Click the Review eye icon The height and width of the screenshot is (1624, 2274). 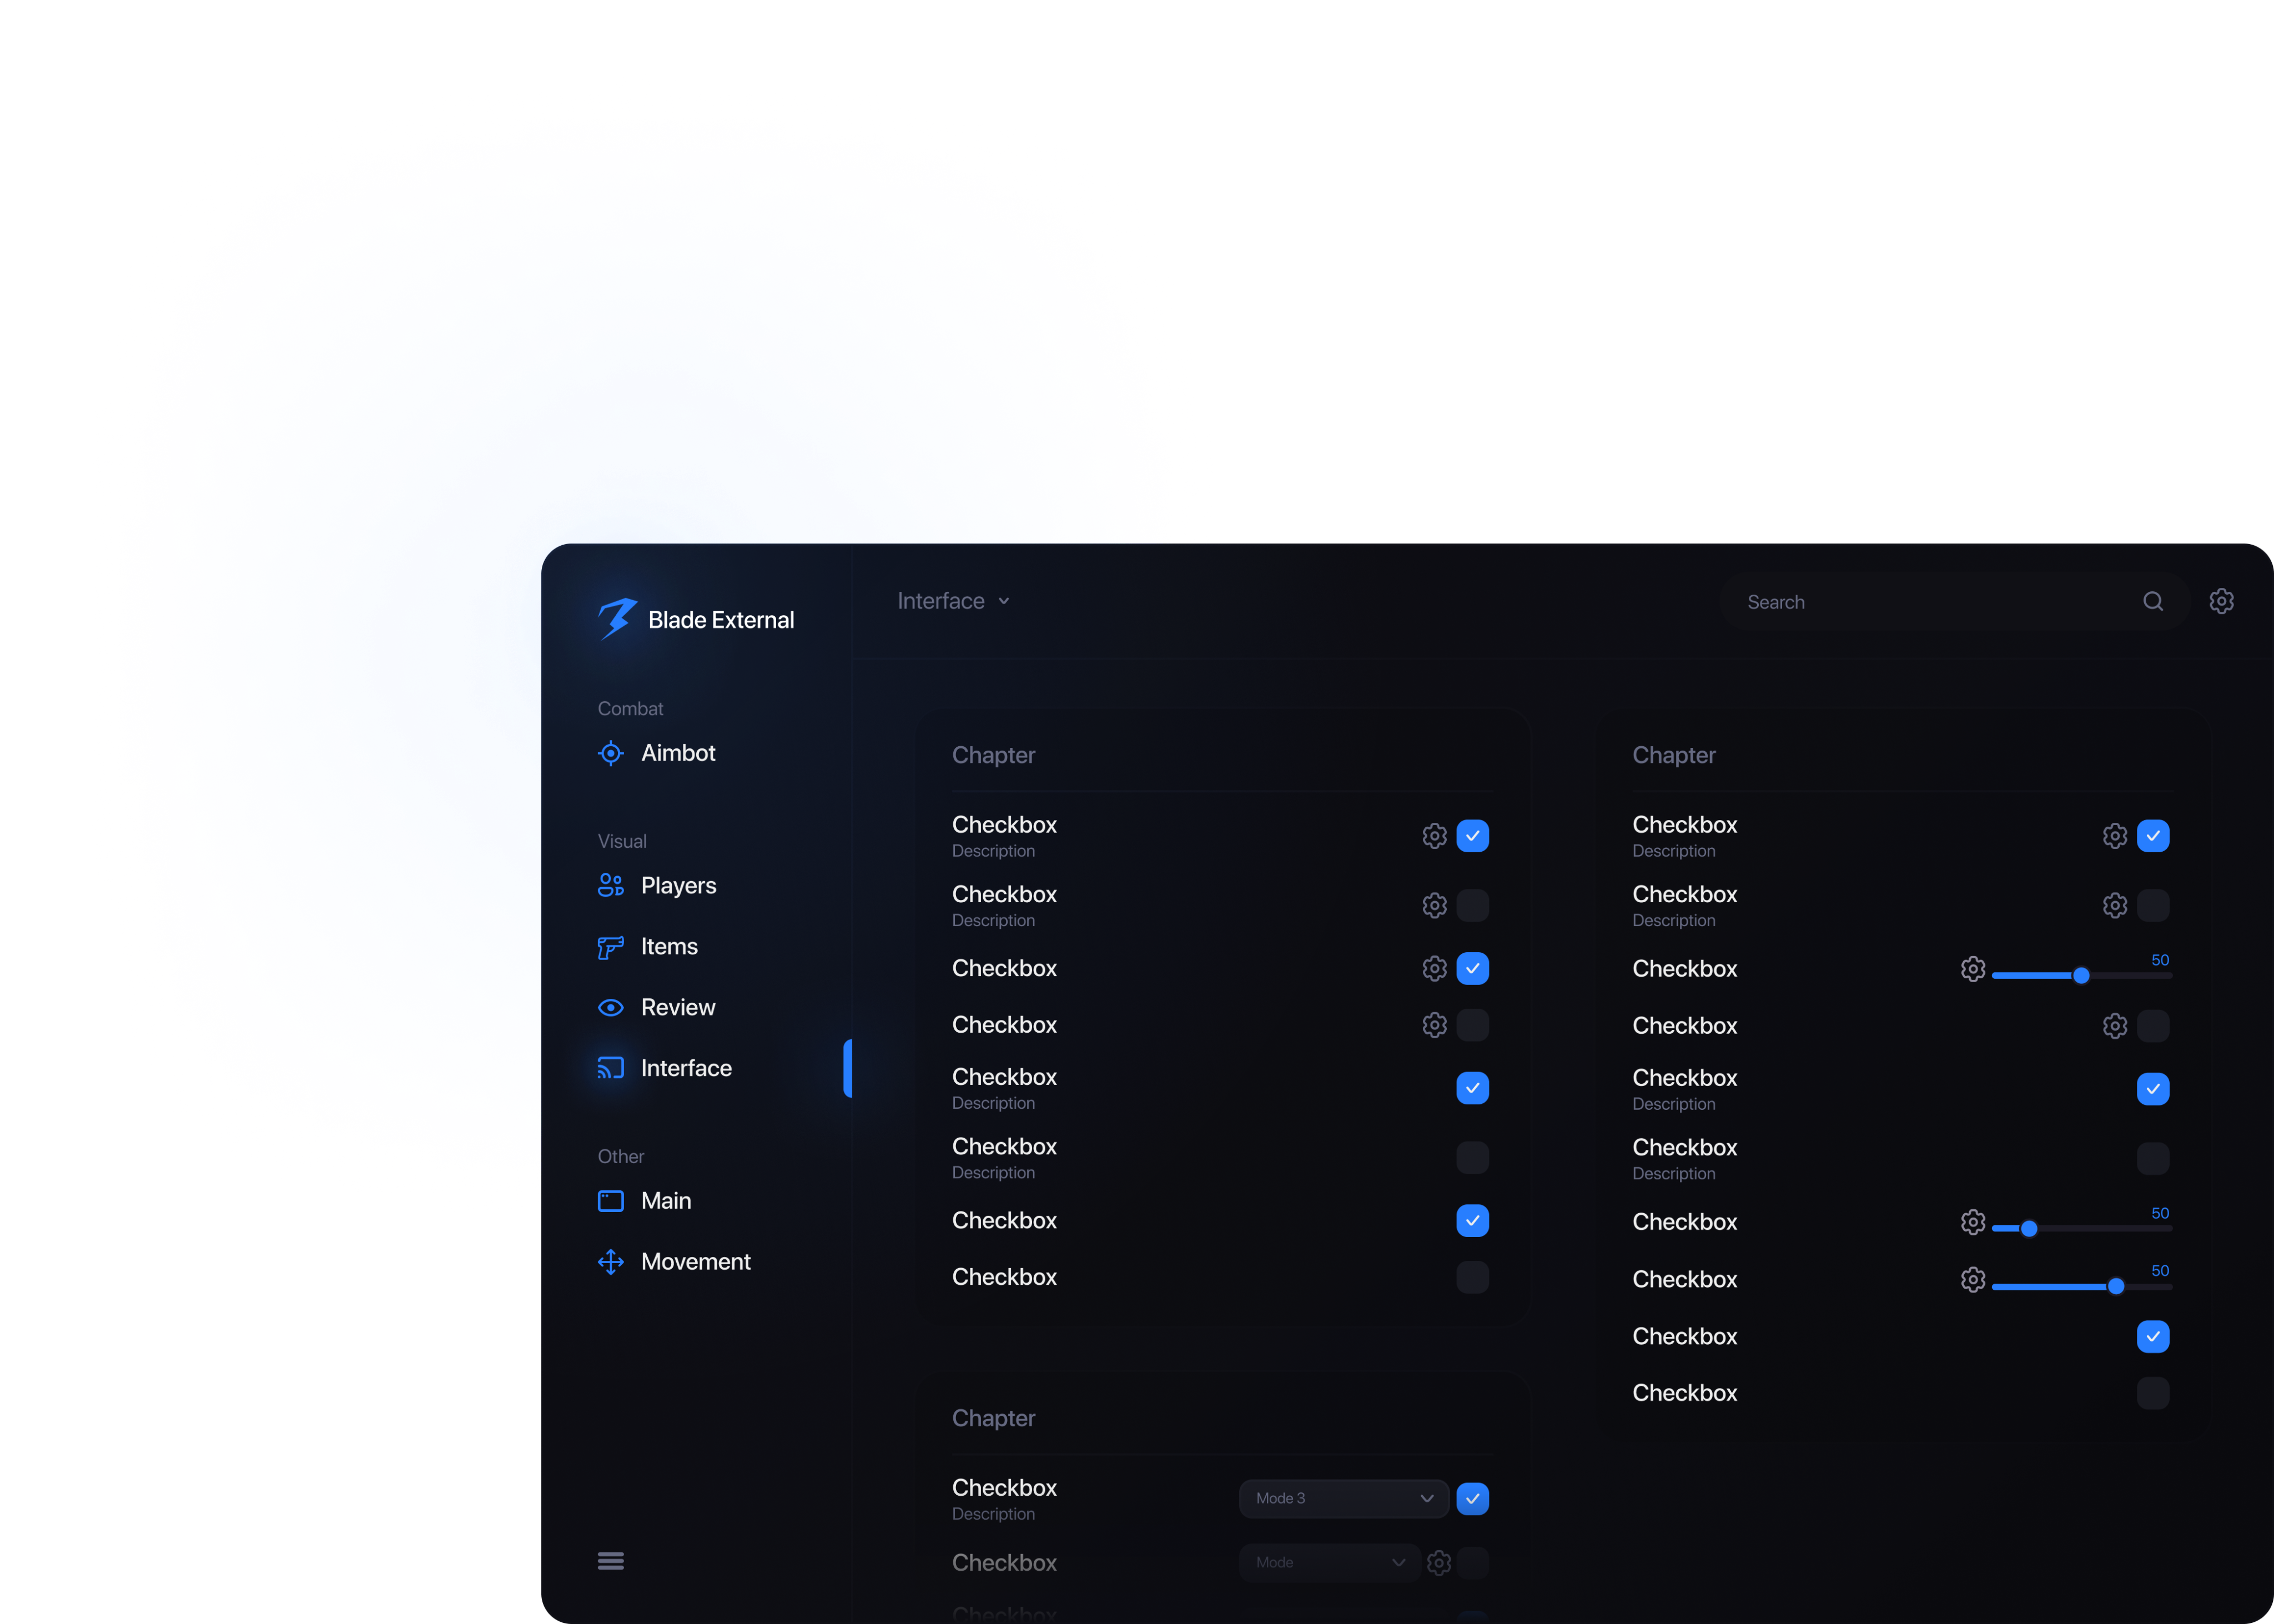click(610, 1007)
